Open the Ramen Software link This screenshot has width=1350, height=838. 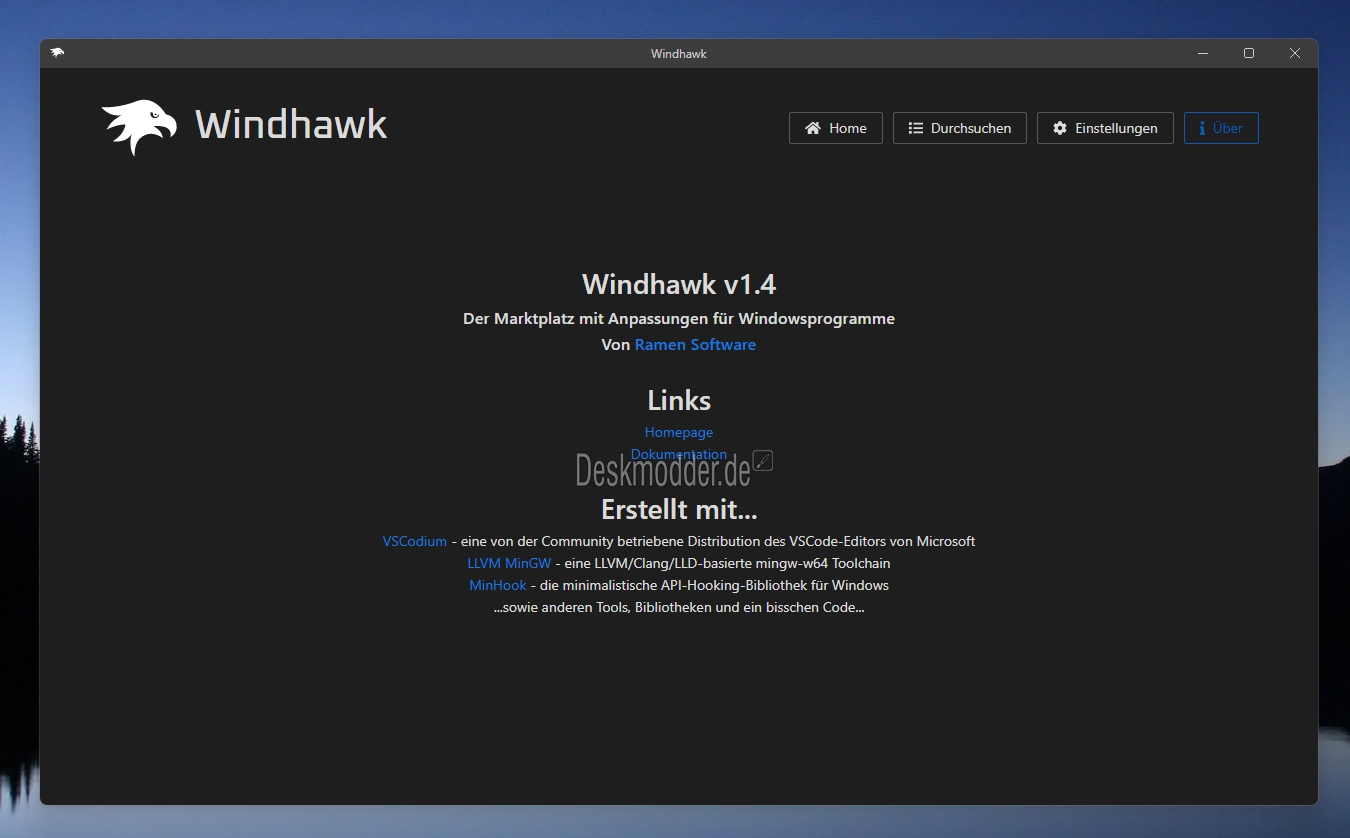point(695,344)
